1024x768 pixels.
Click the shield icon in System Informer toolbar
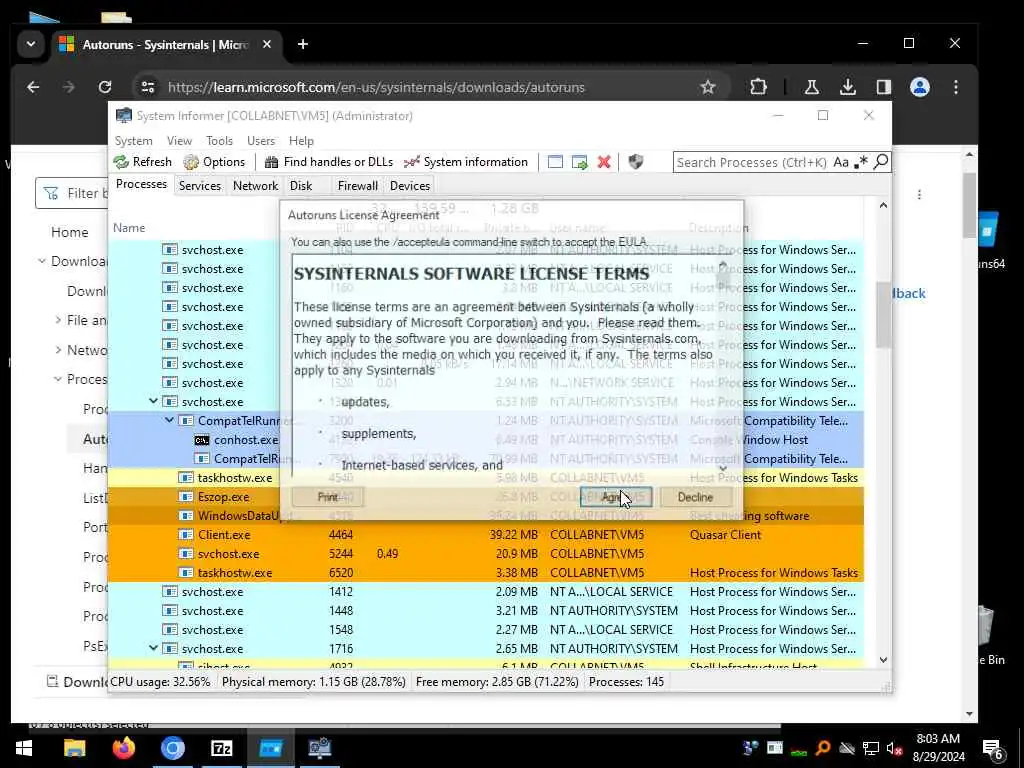pos(635,162)
